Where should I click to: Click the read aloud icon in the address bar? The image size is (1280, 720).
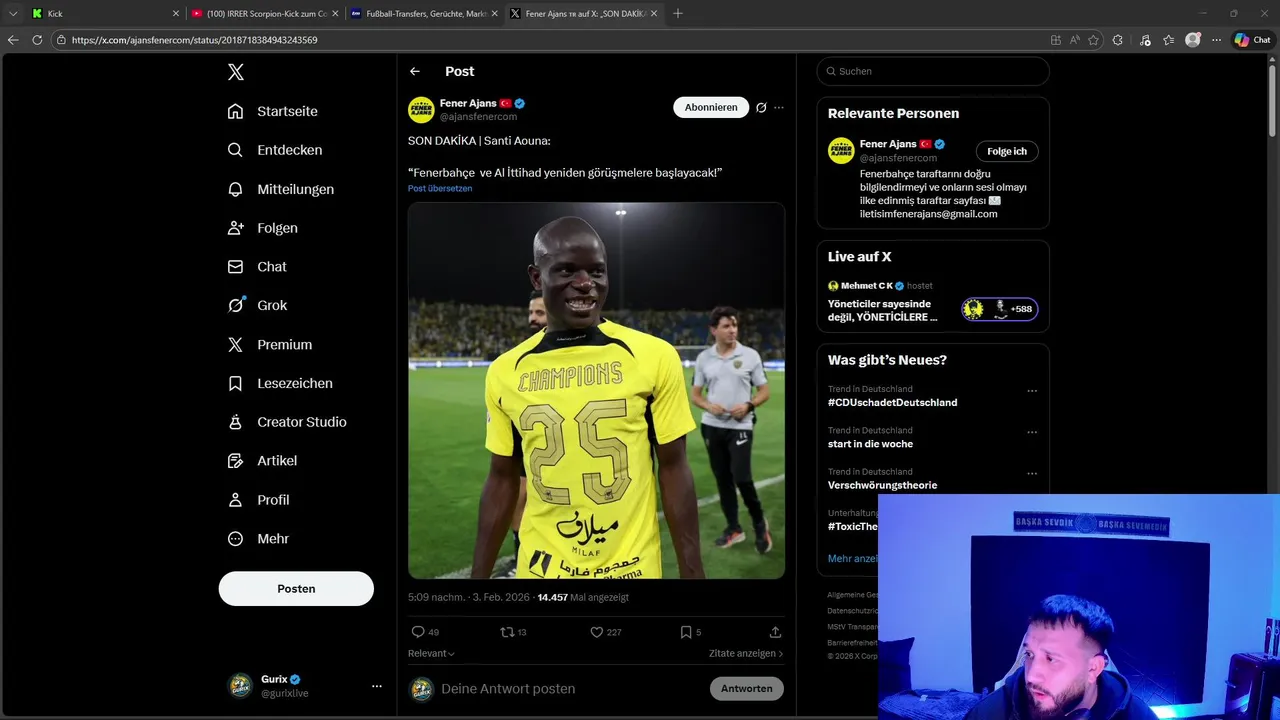pyautogui.click(x=1075, y=40)
